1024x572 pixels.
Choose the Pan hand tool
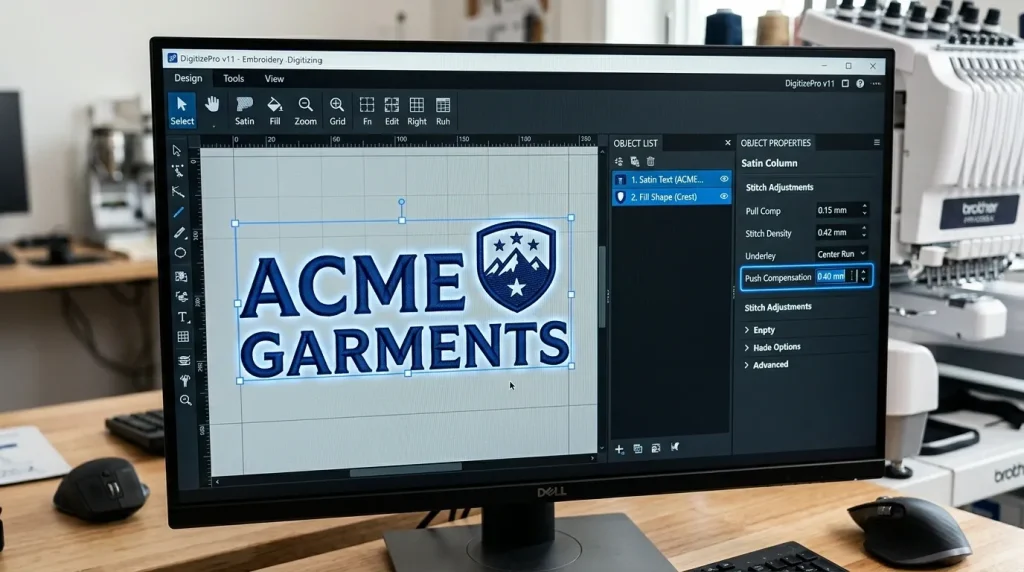click(212, 104)
